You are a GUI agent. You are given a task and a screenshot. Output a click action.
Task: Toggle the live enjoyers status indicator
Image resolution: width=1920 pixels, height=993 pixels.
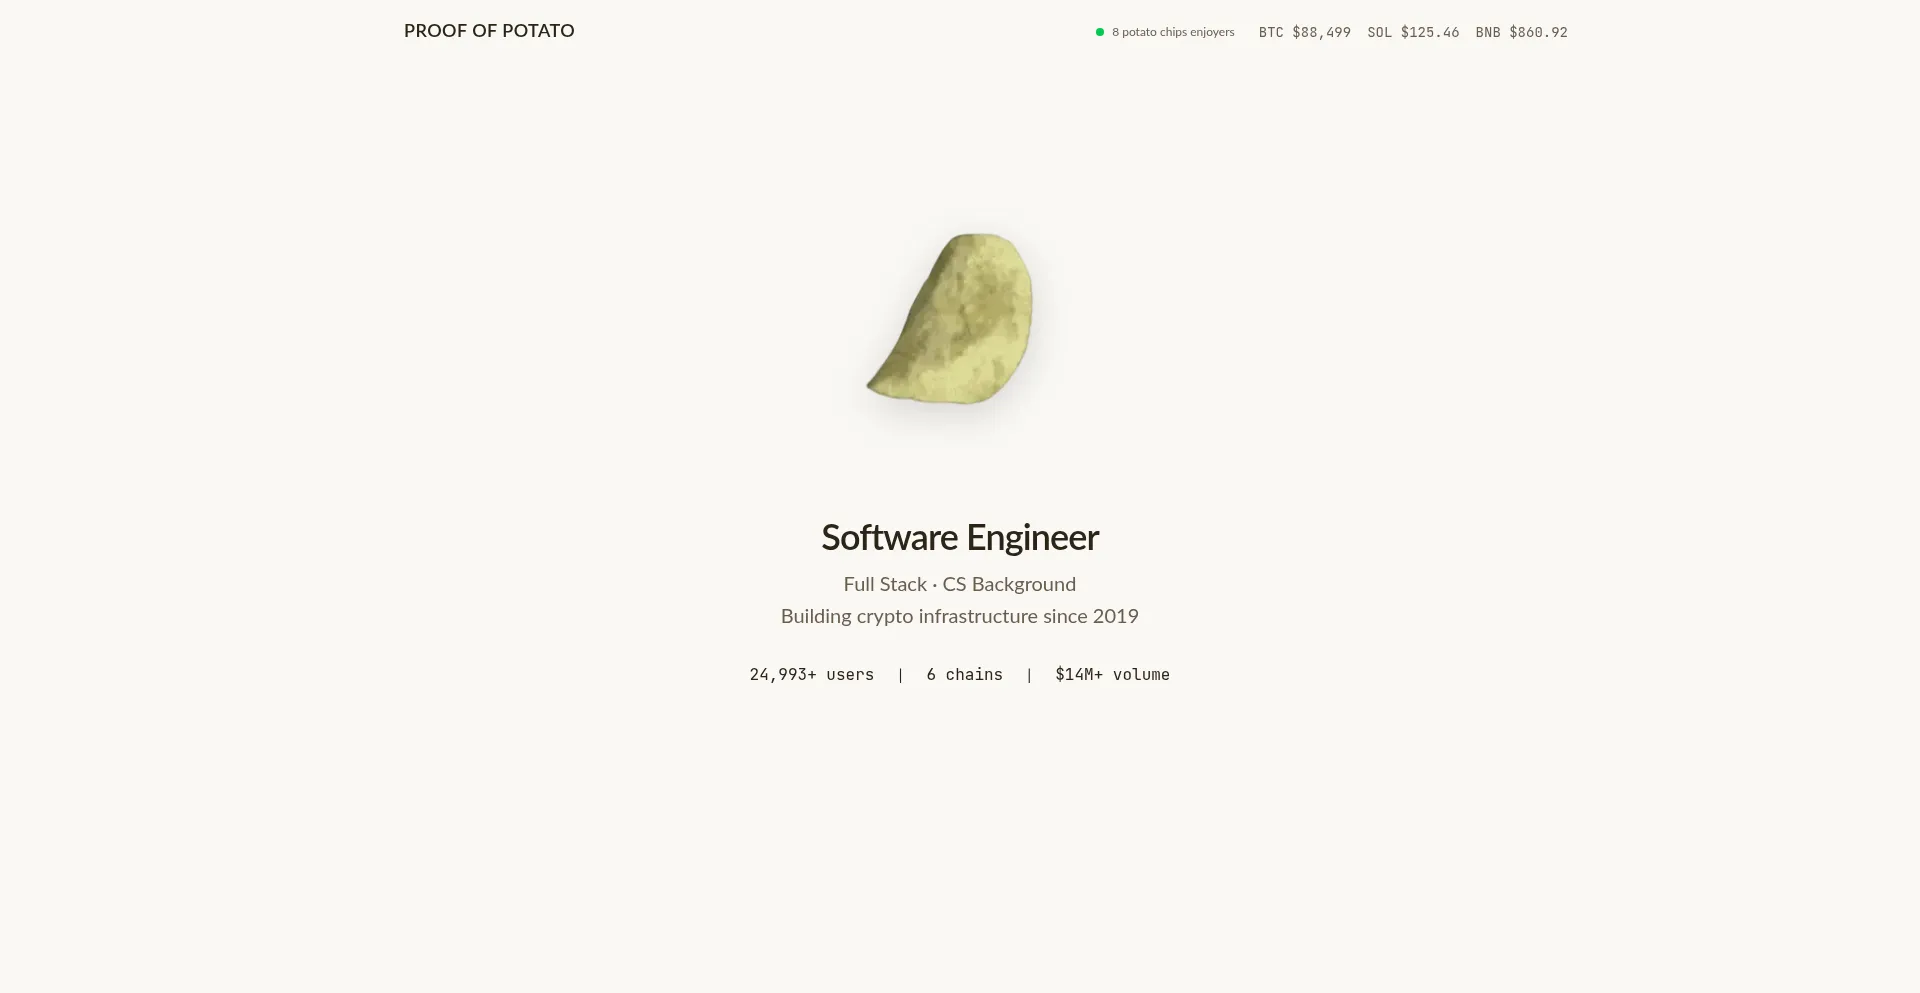pos(1098,31)
